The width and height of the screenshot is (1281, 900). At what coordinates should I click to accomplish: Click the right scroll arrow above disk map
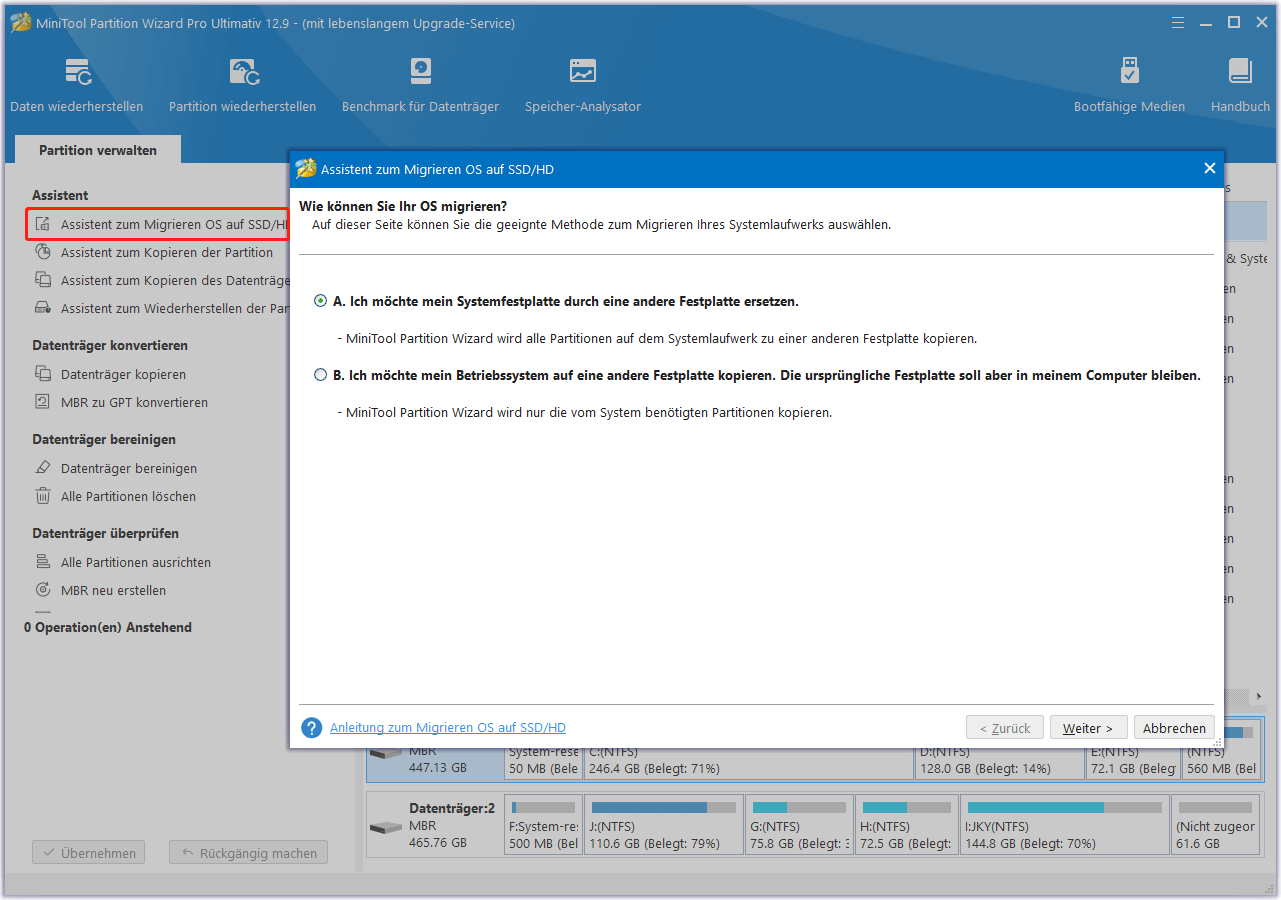pyautogui.click(x=1259, y=696)
